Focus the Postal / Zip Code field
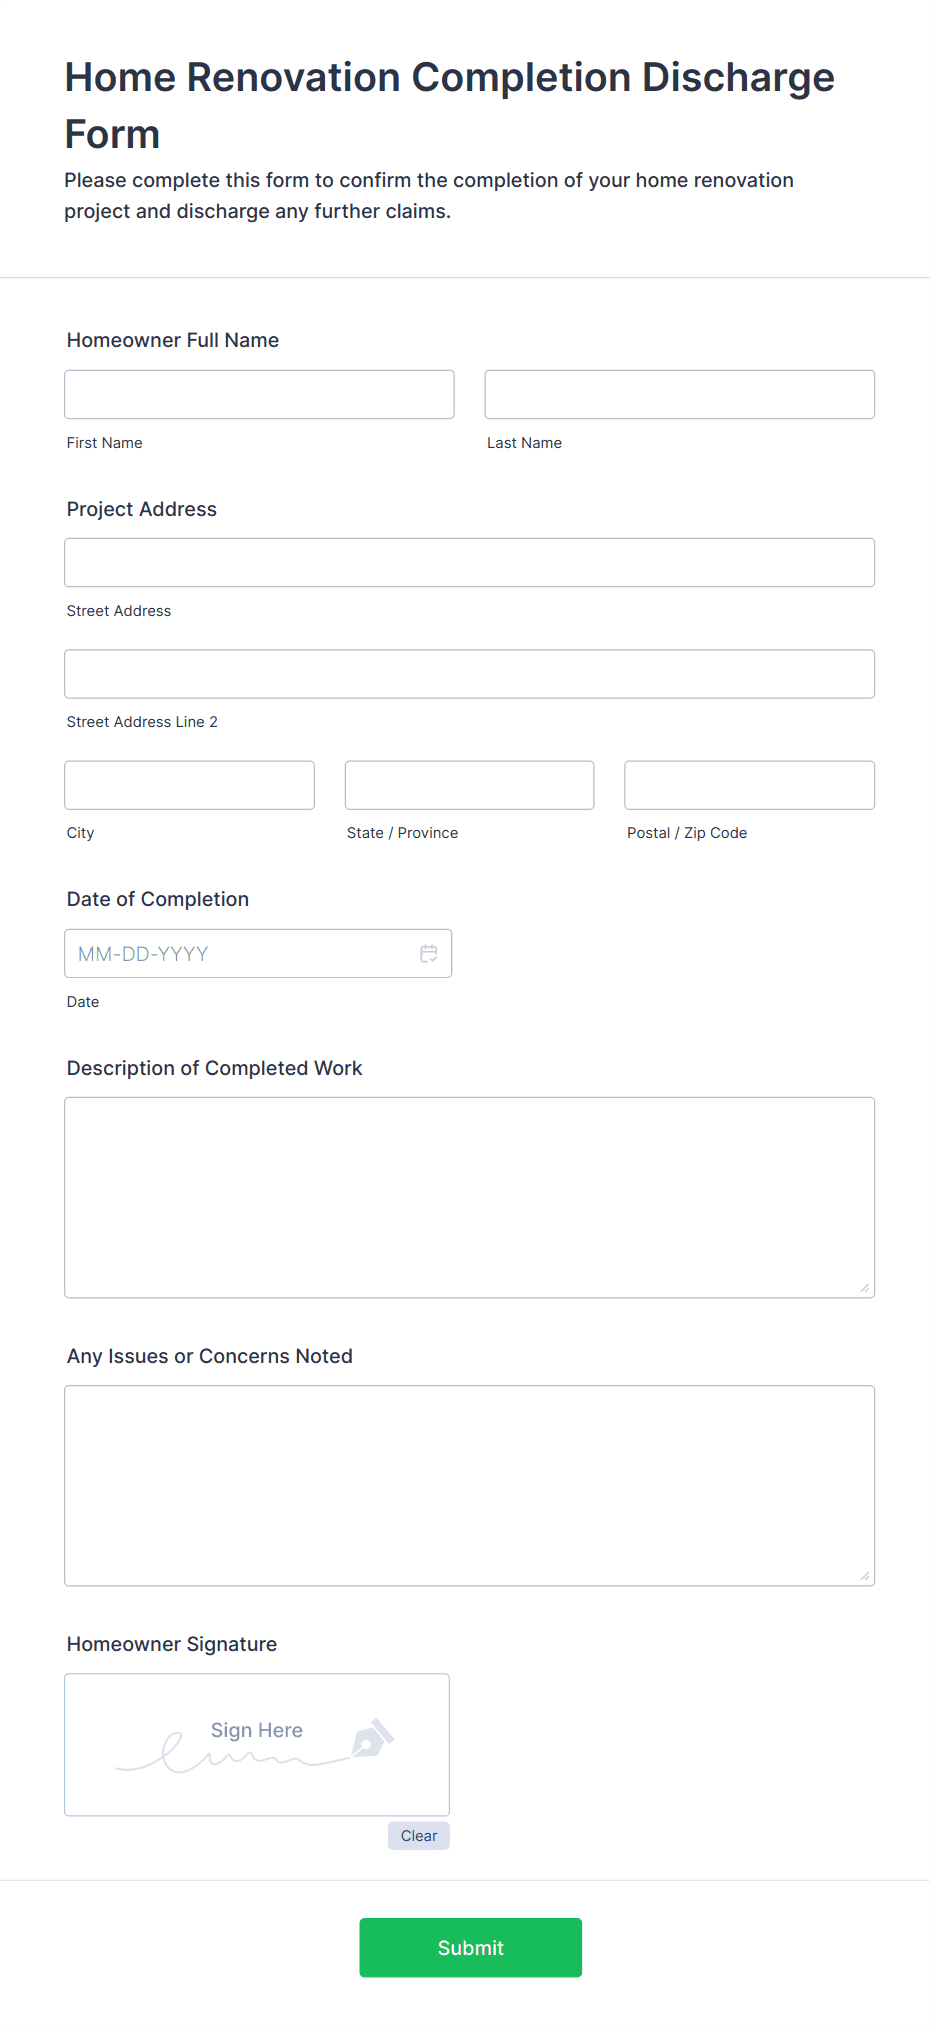Screen dimensions: 930x2027 pos(749,785)
